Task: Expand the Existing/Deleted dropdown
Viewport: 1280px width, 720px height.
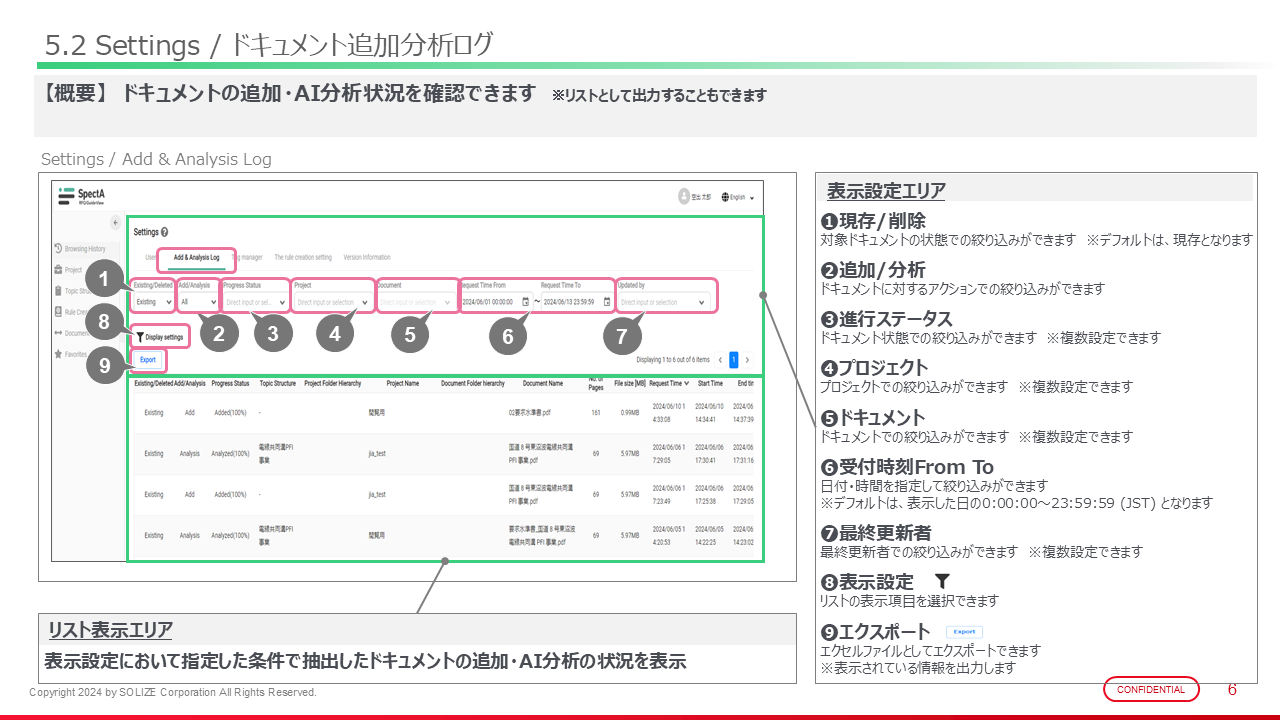Action: click(x=154, y=301)
